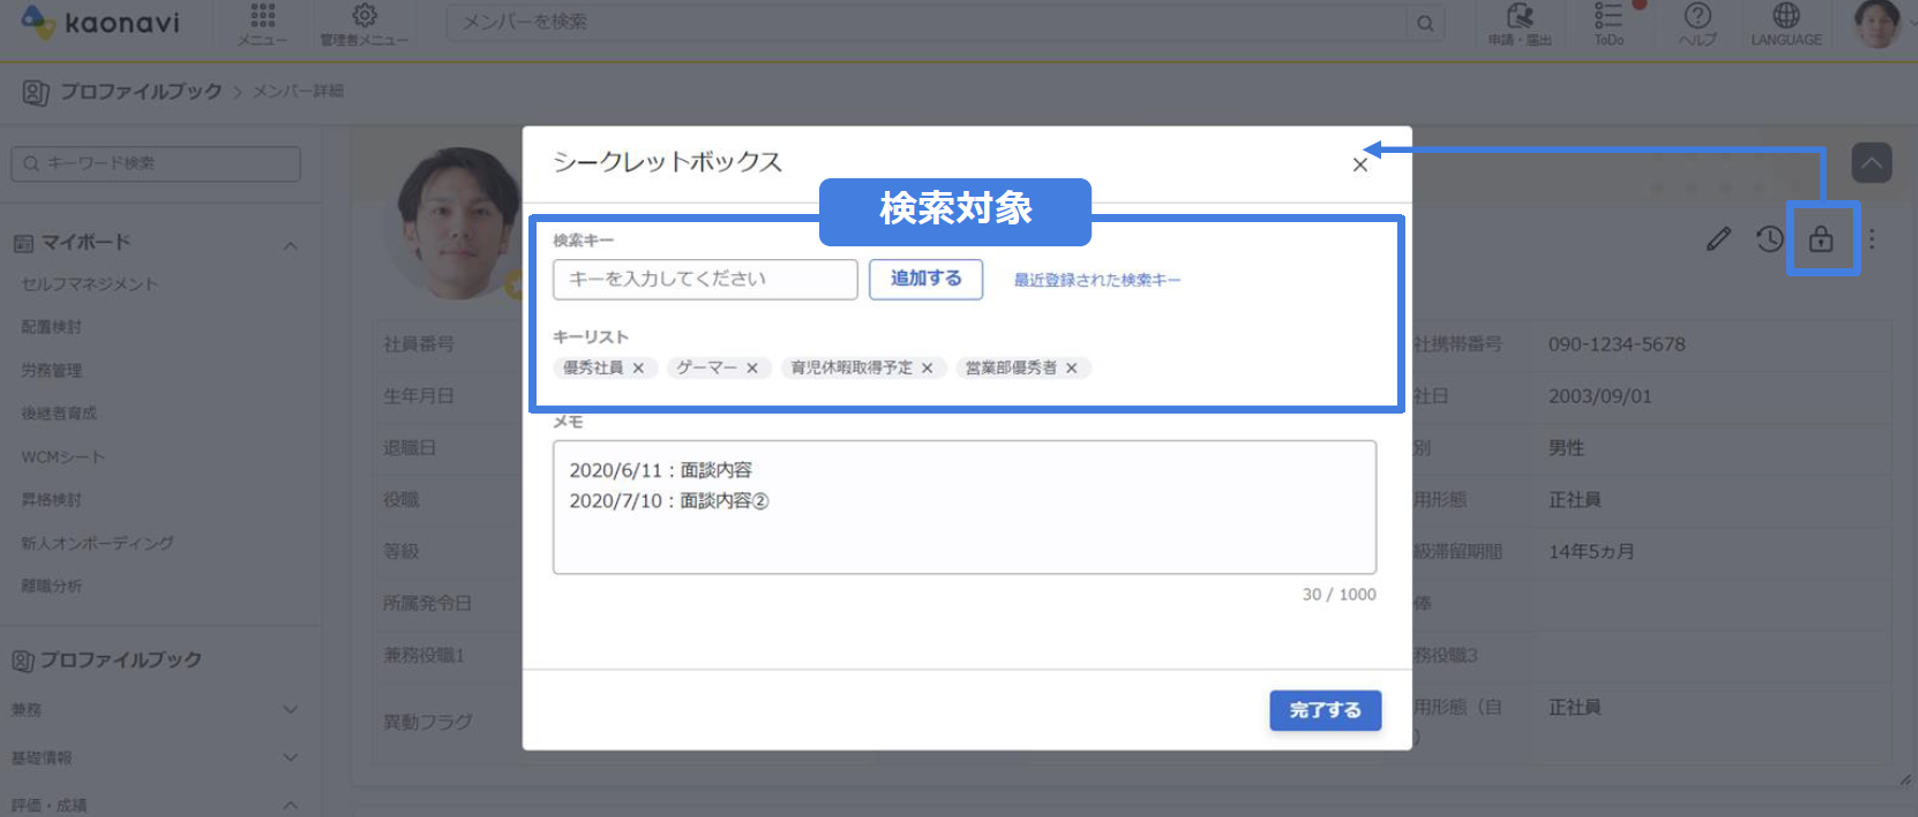Remove the 育児休暇取得予定 key tag

click(927, 368)
